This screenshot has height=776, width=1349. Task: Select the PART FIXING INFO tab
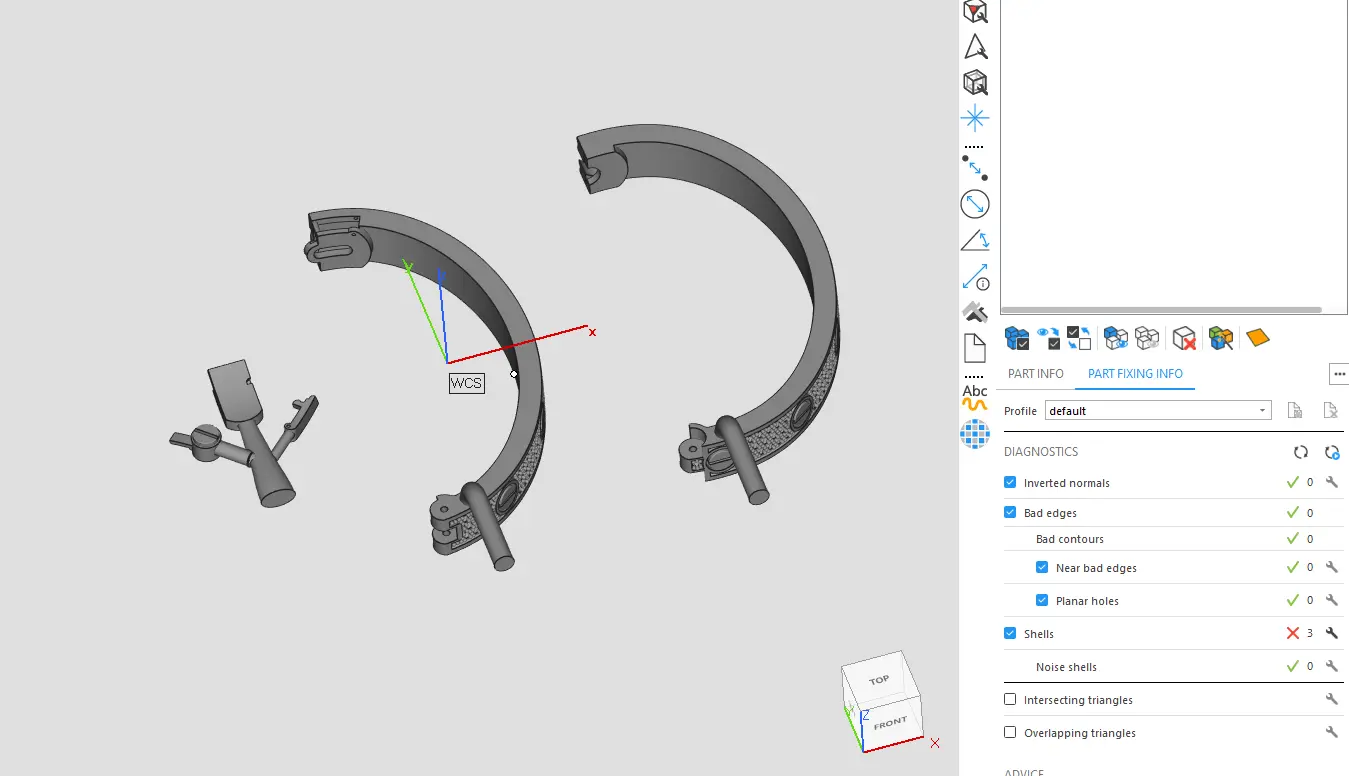[1135, 374]
